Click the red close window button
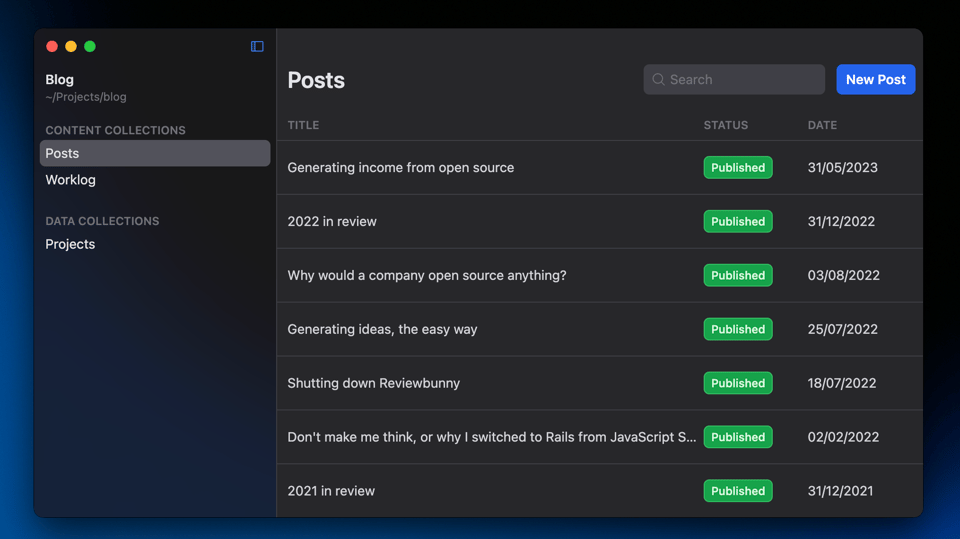This screenshot has width=960, height=539. tap(52, 47)
